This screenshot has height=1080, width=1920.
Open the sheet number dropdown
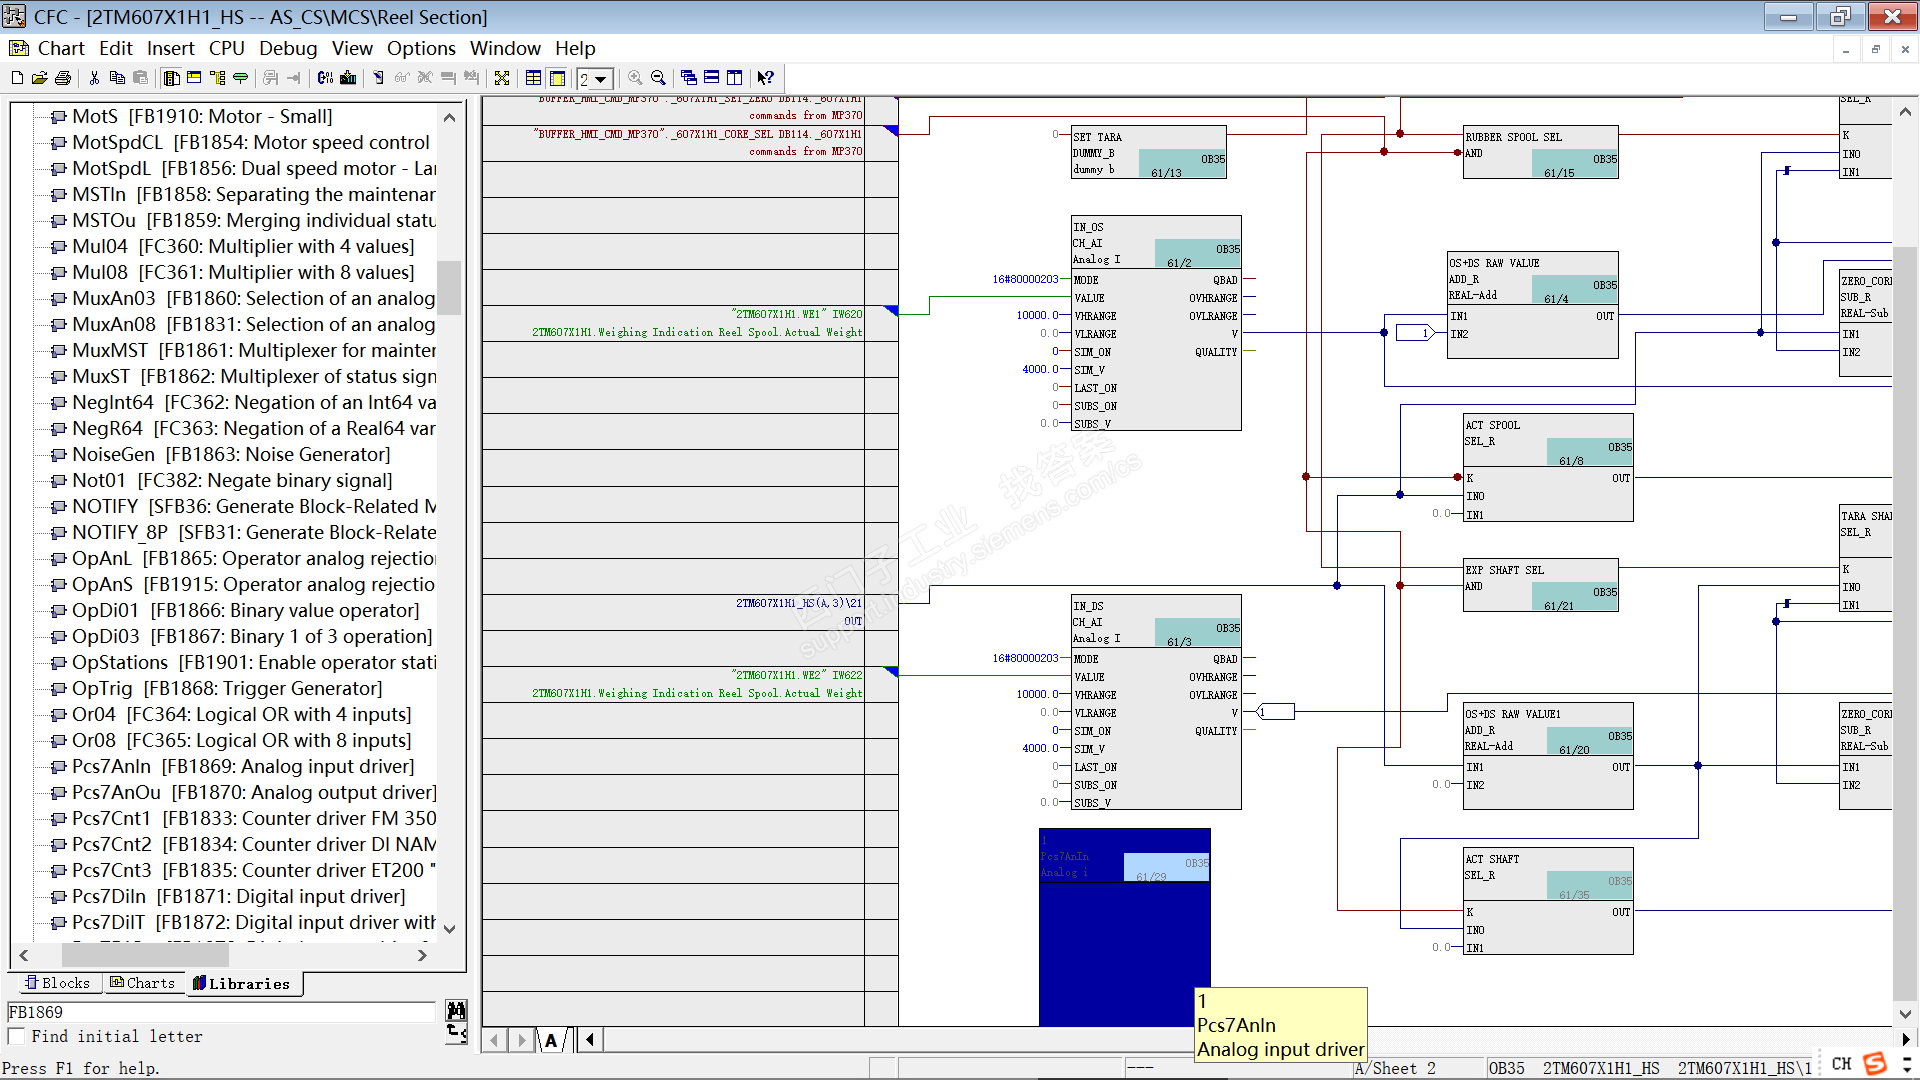tap(601, 79)
